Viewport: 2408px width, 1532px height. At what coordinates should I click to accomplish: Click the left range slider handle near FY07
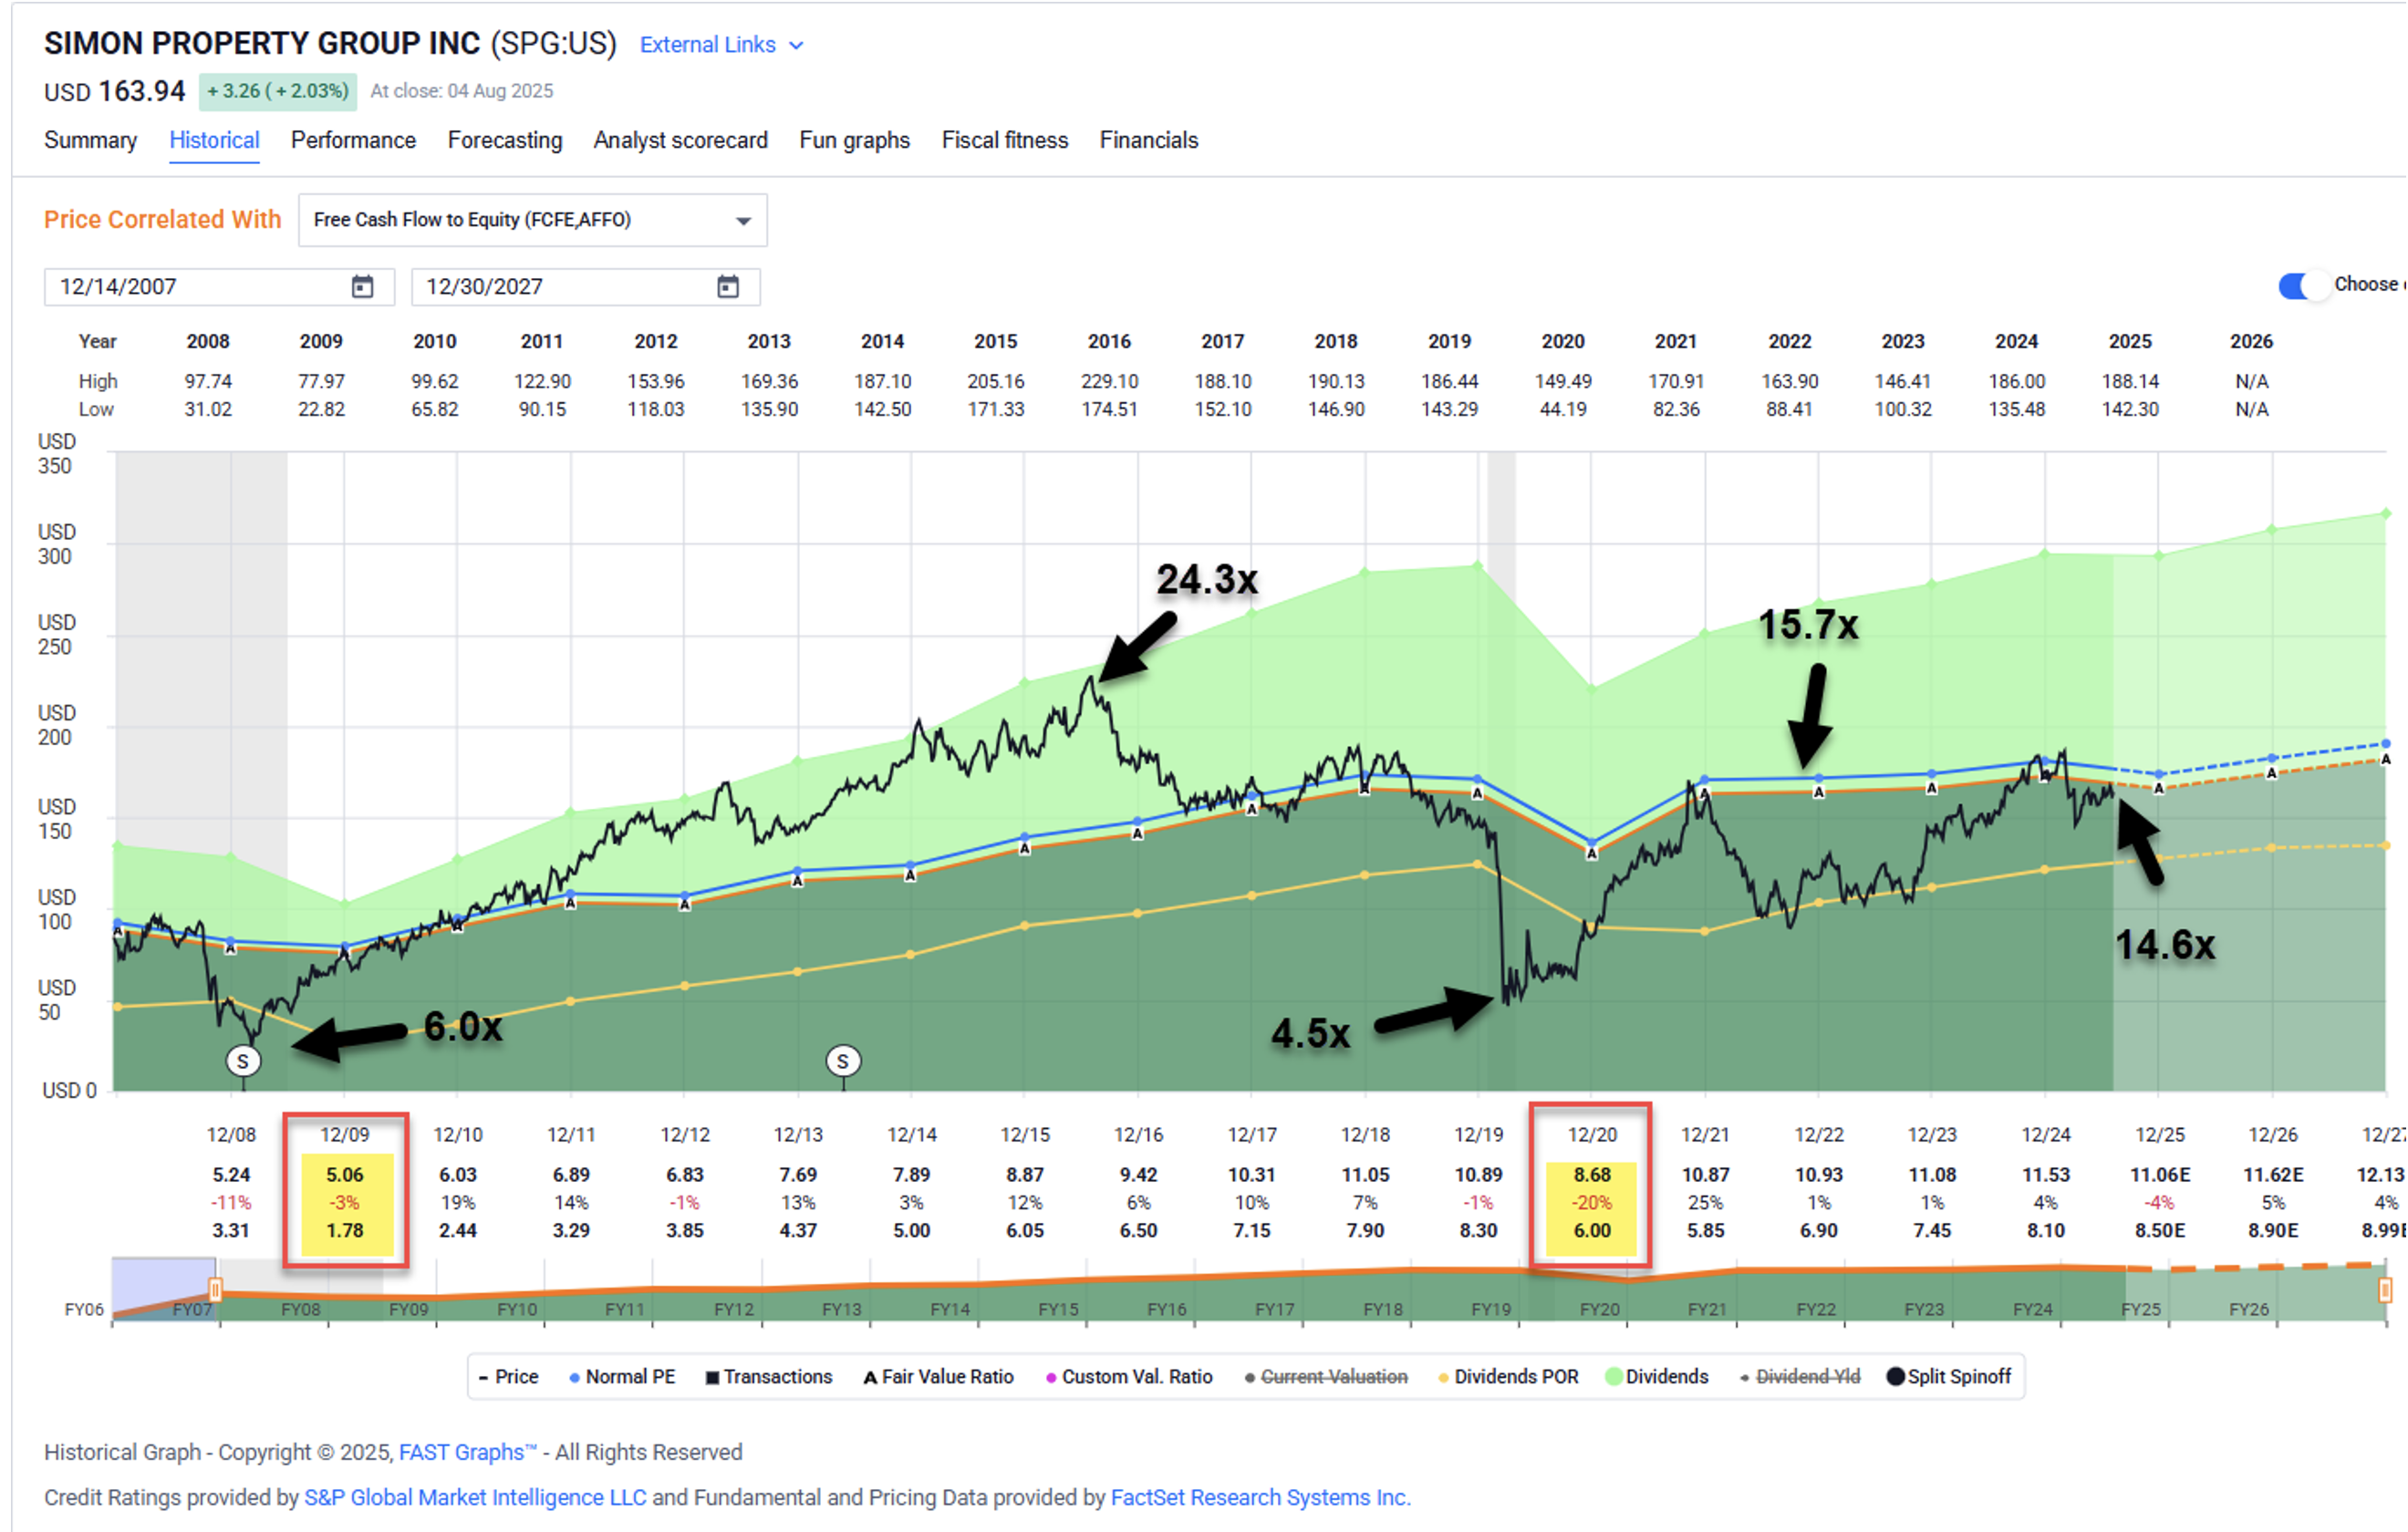(x=214, y=1289)
